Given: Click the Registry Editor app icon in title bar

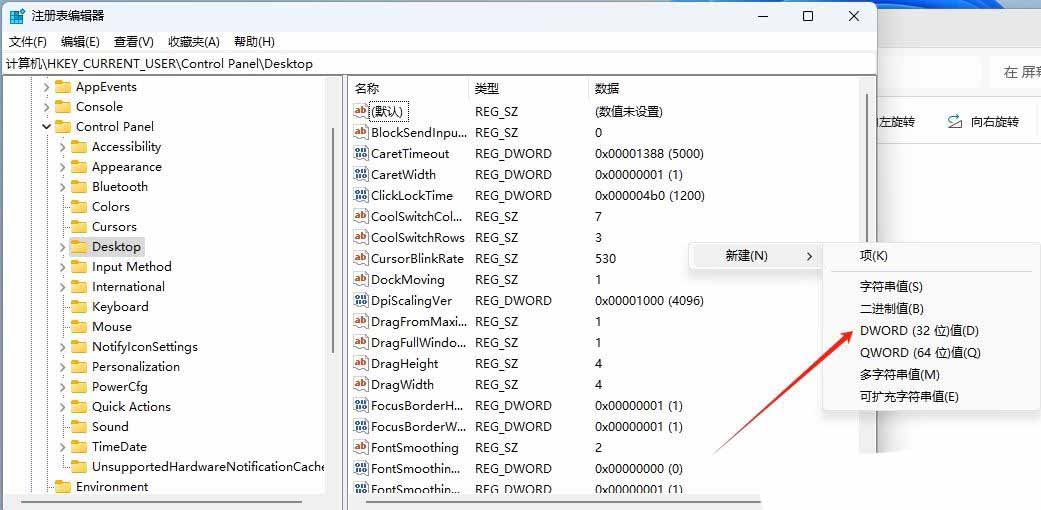Looking at the screenshot, I should tap(17, 16).
